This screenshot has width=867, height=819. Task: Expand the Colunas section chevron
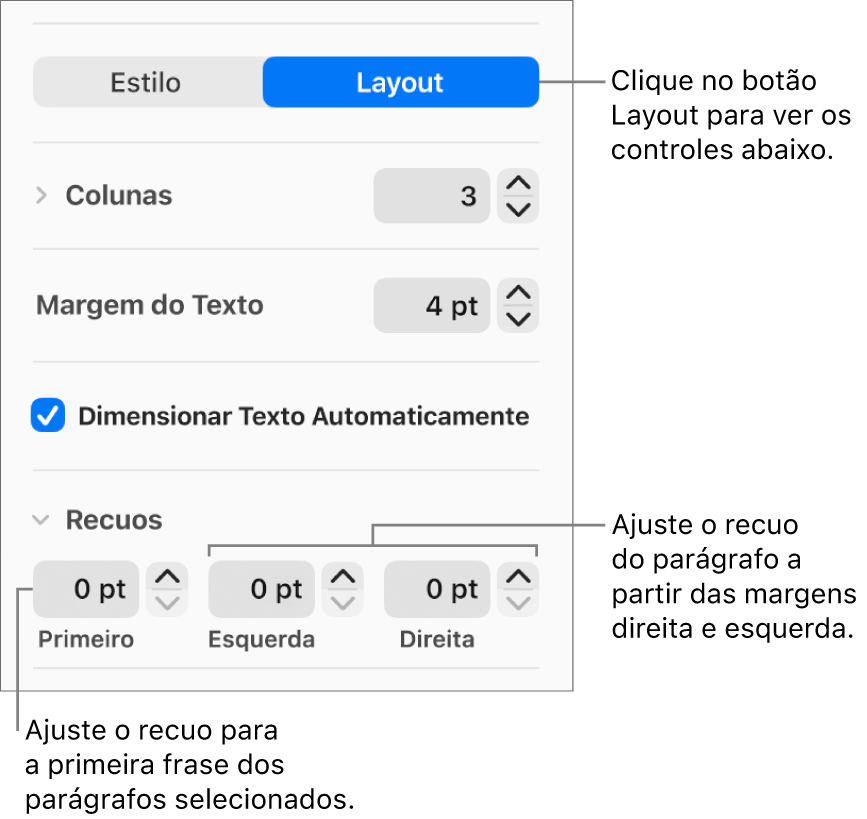41,195
